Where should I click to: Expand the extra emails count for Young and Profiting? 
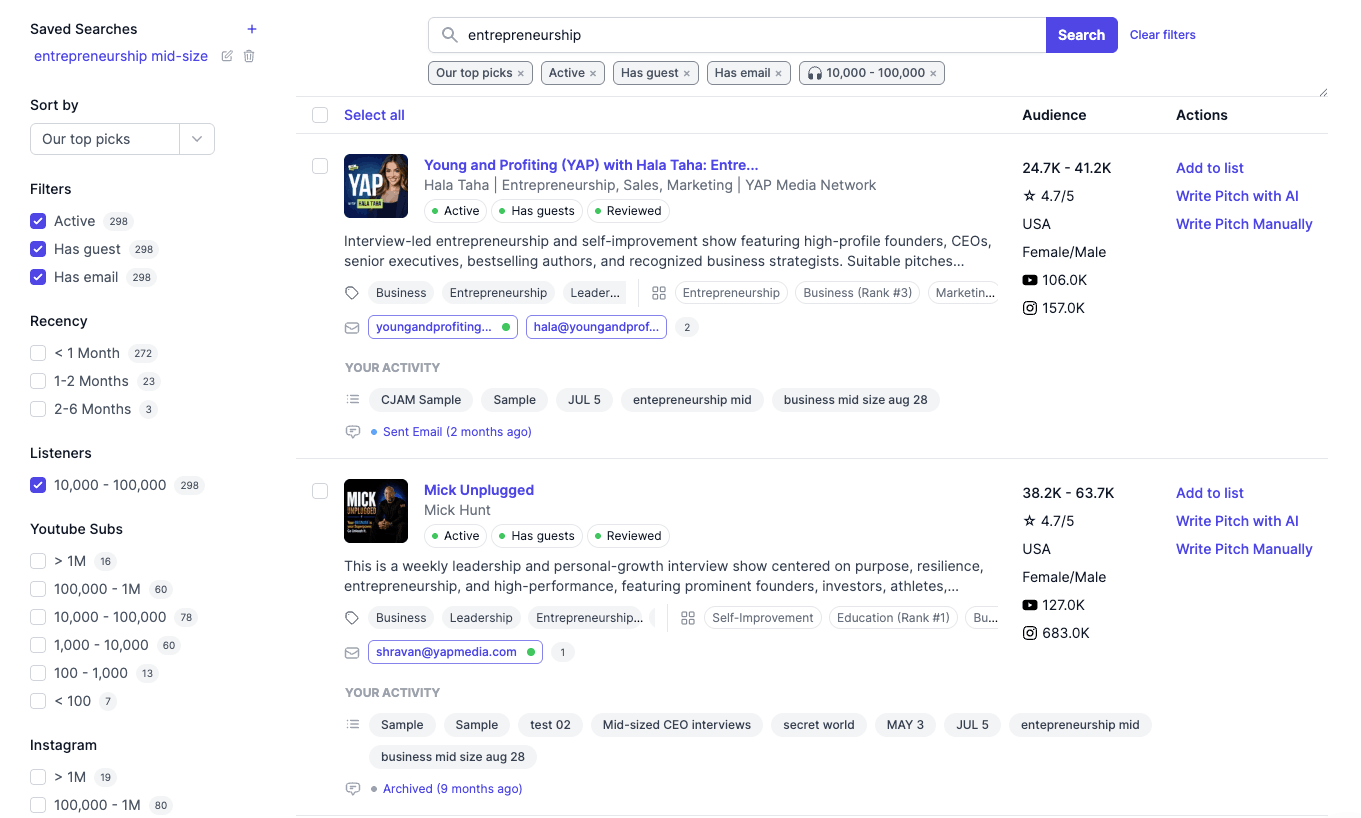686,327
